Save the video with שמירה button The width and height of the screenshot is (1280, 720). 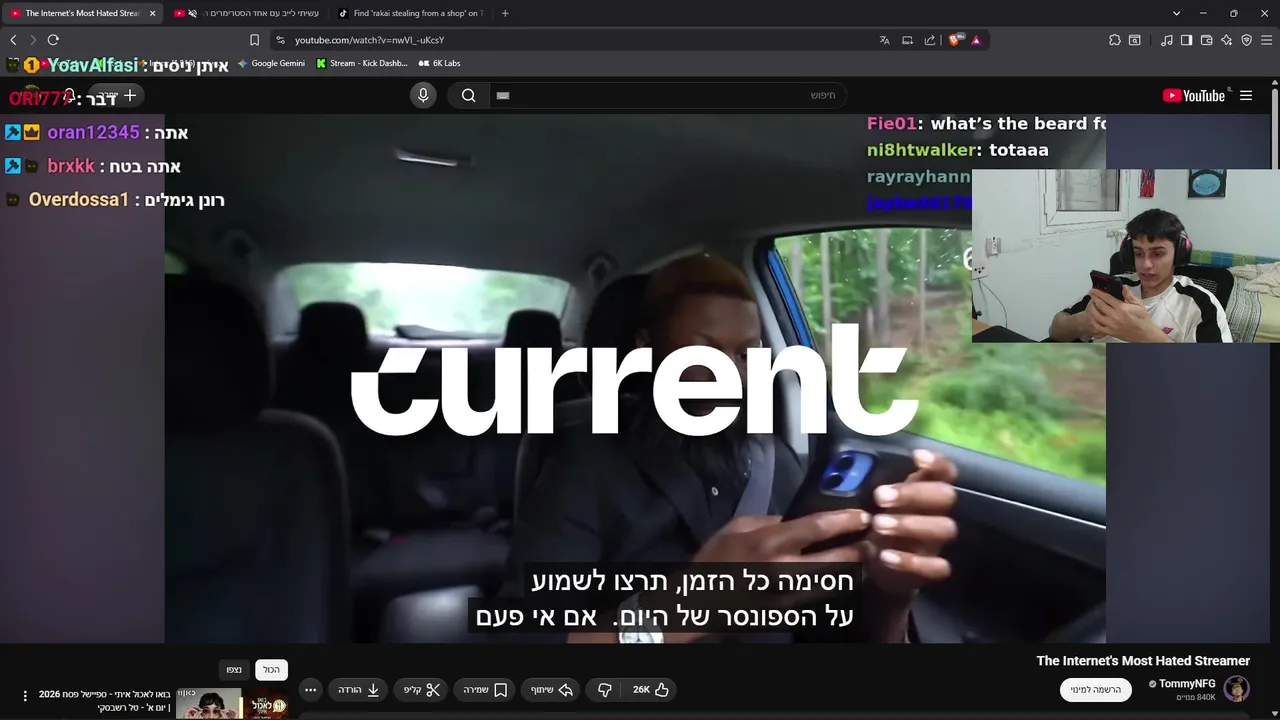click(485, 690)
